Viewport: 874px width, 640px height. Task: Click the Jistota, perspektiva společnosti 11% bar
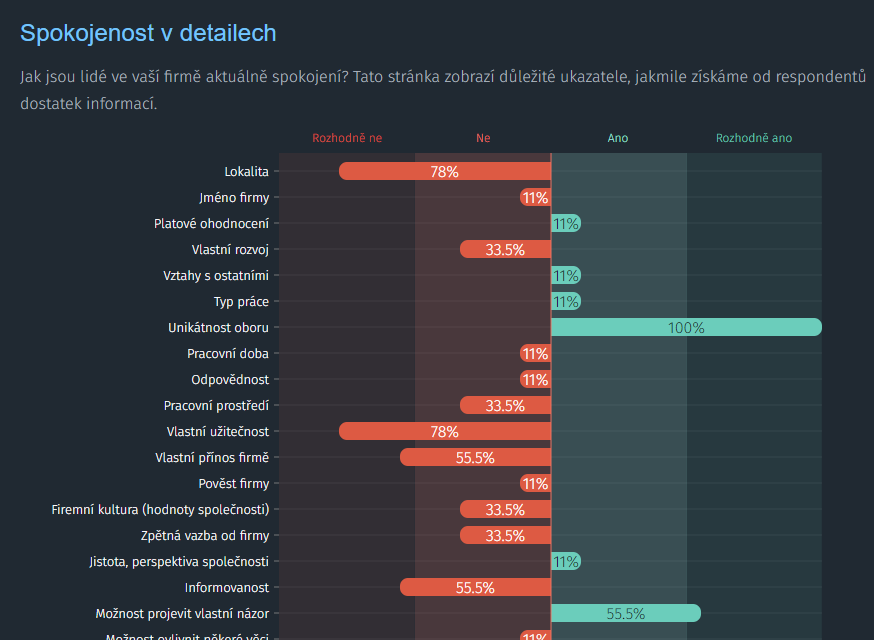[x=566, y=561]
